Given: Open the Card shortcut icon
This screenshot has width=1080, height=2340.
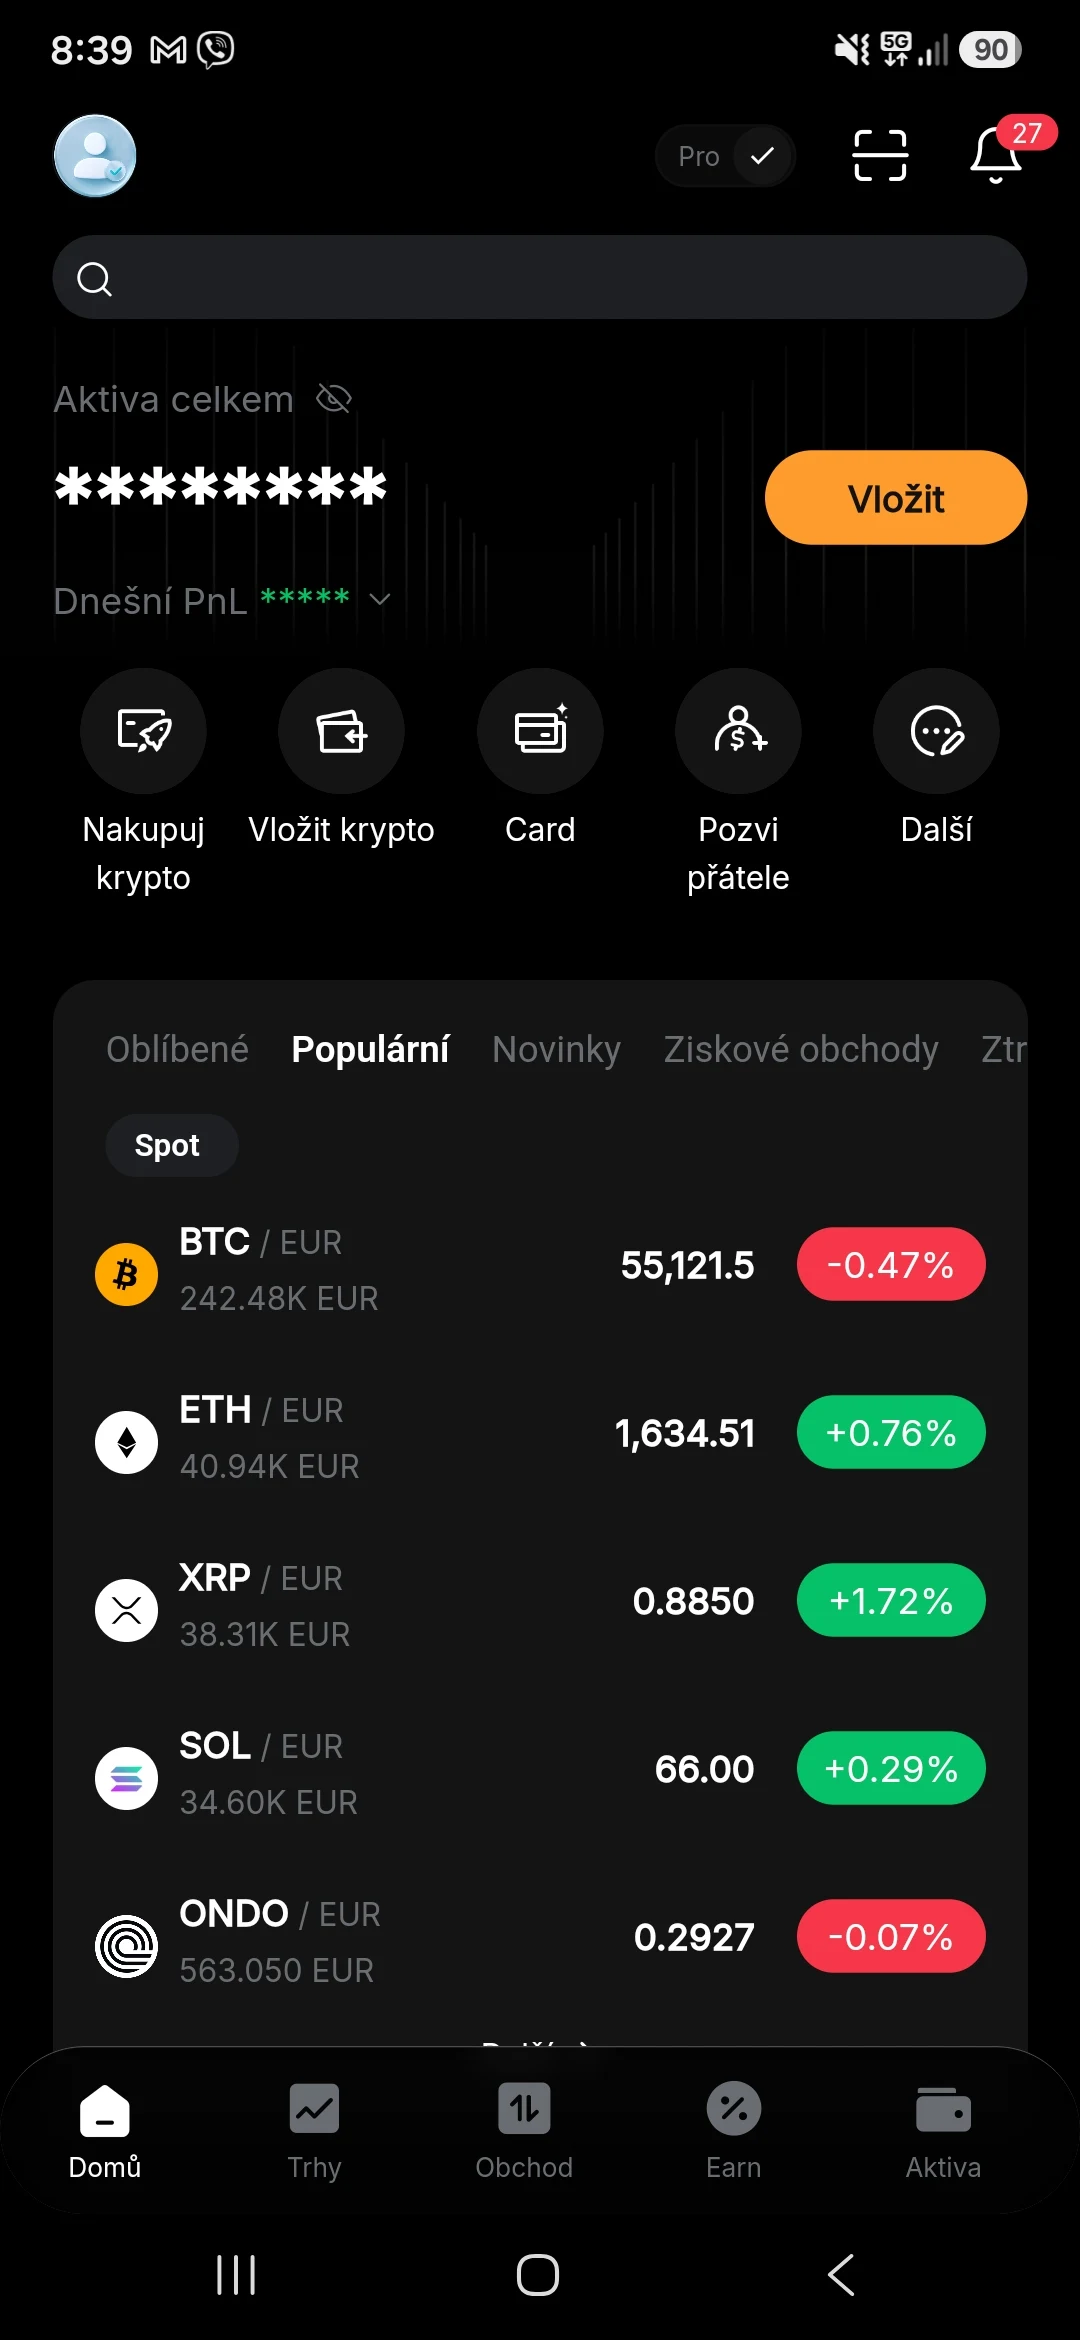Looking at the screenshot, I should click(540, 731).
